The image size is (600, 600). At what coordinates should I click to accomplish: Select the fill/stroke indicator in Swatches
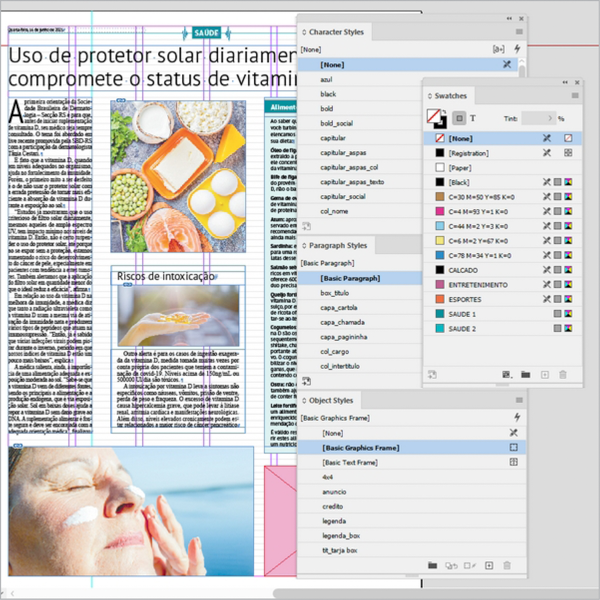436,118
